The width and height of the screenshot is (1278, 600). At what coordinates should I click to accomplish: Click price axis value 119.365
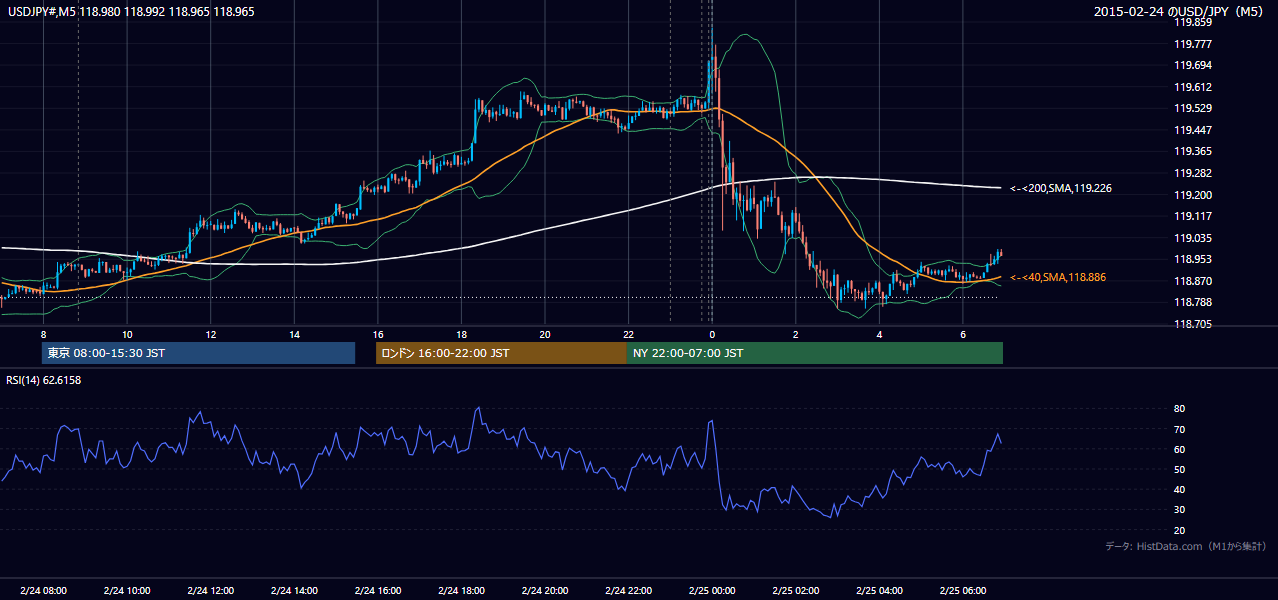click(1193, 152)
